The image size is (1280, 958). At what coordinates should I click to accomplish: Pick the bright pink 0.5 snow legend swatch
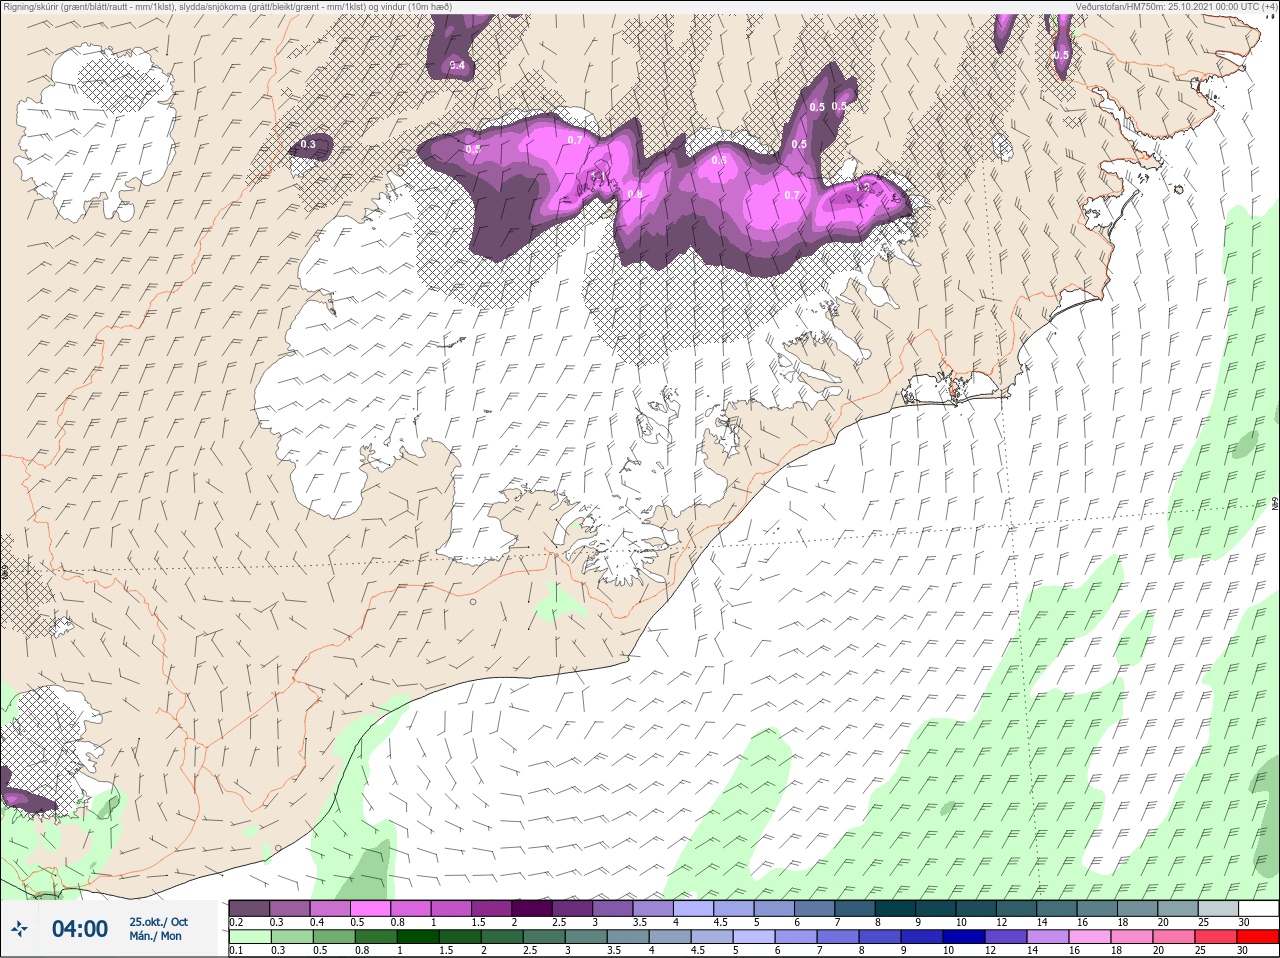(370, 908)
